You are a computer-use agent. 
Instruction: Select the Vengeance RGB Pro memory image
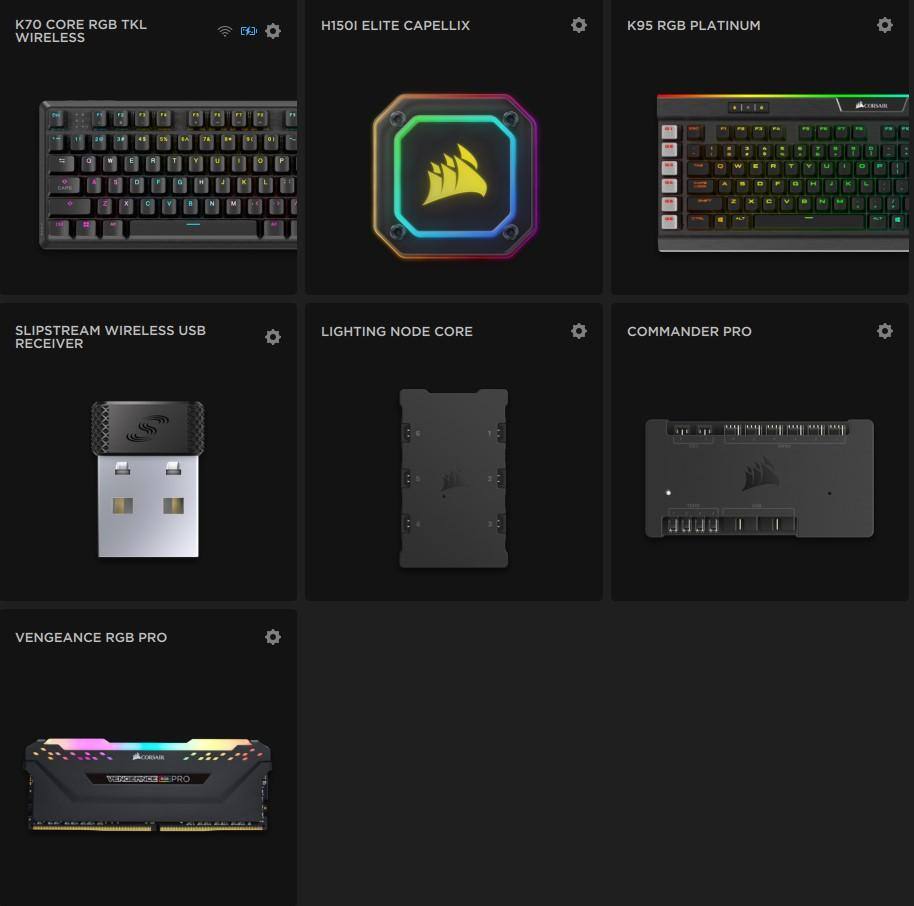click(148, 785)
